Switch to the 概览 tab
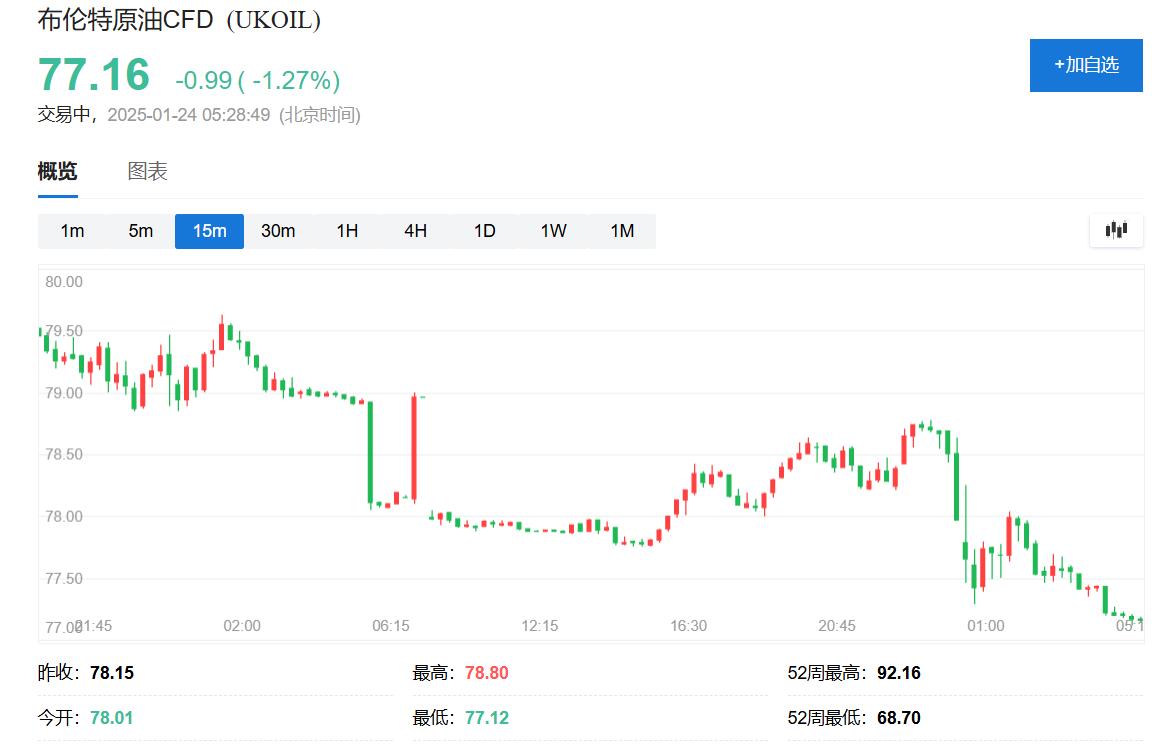 [x=58, y=171]
